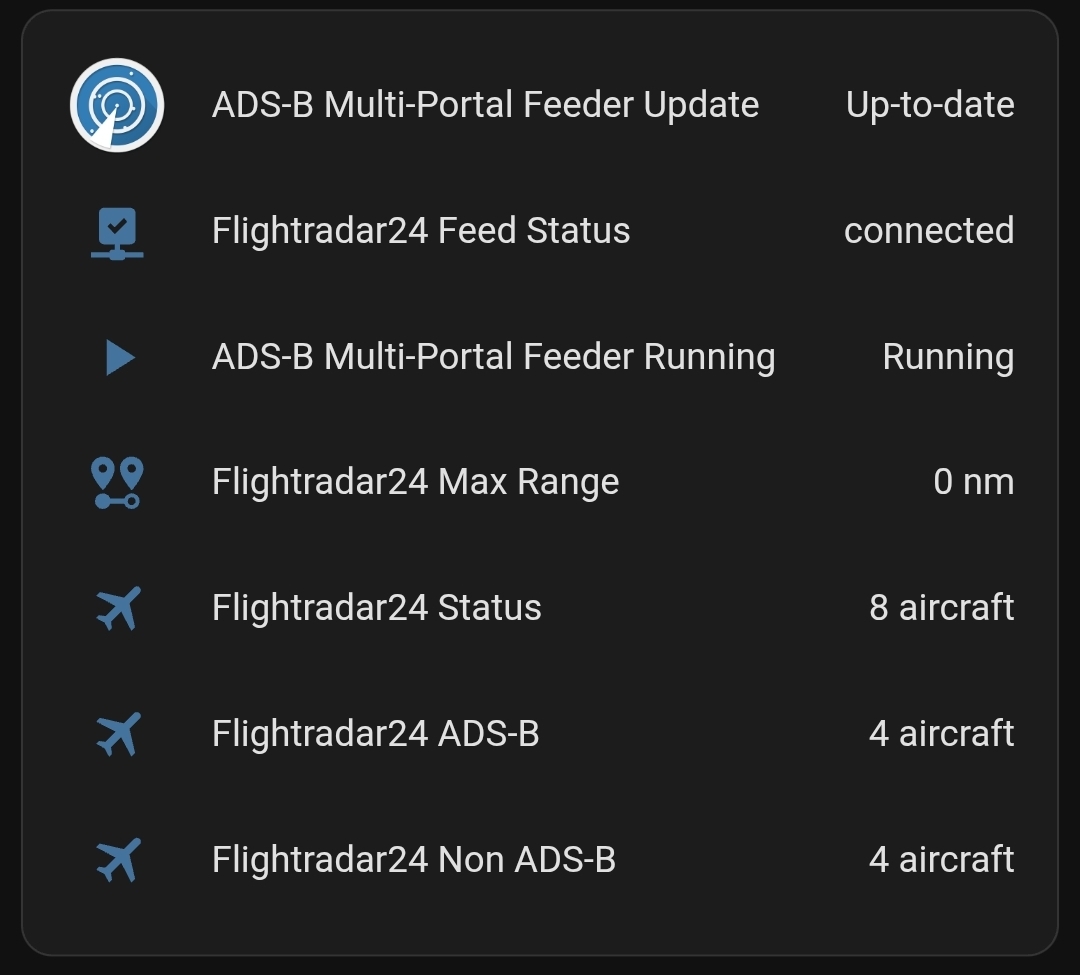Click the 0 nm range value
Viewport: 1080px width, 975px height.
pos(974,481)
